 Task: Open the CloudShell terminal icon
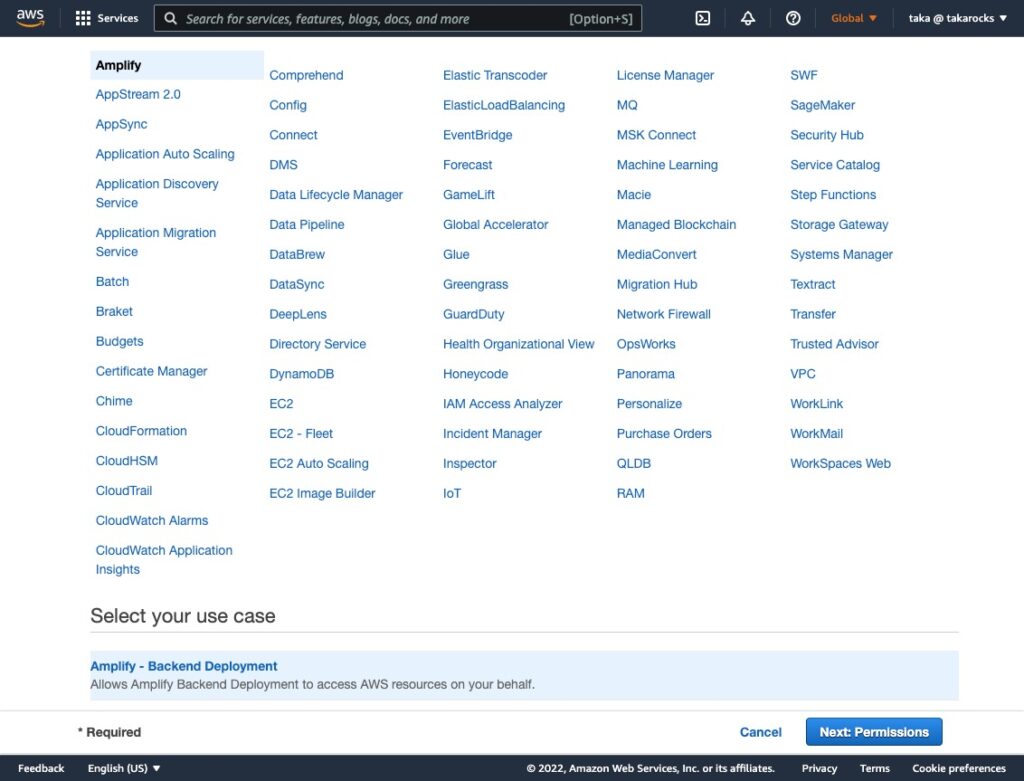click(x=703, y=18)
